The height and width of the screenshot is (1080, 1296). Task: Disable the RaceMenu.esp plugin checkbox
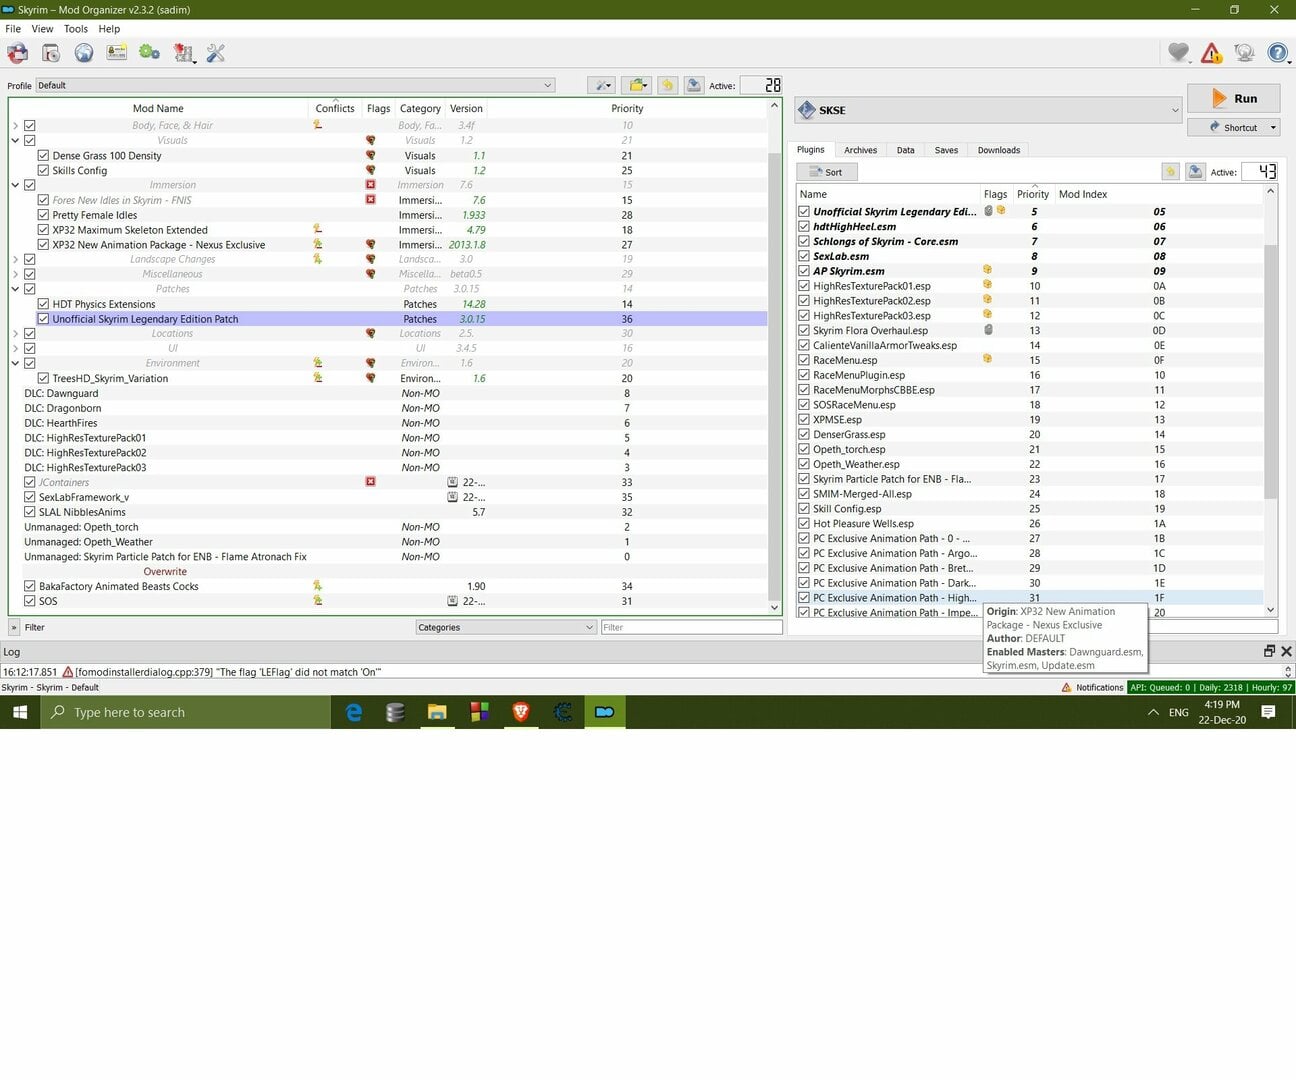coord(804,360)
